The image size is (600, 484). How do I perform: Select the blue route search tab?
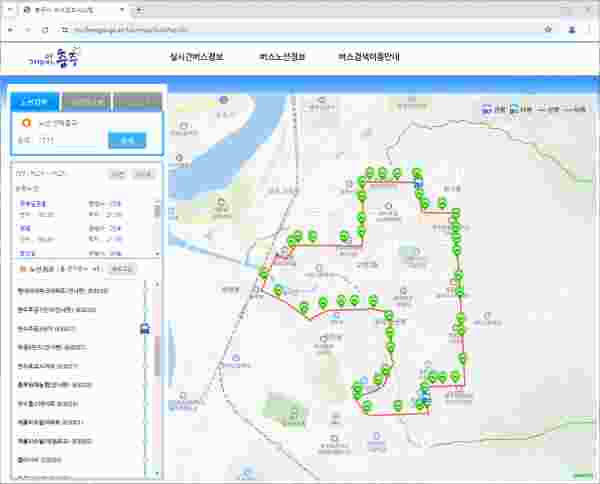click(x=34, y=101)
